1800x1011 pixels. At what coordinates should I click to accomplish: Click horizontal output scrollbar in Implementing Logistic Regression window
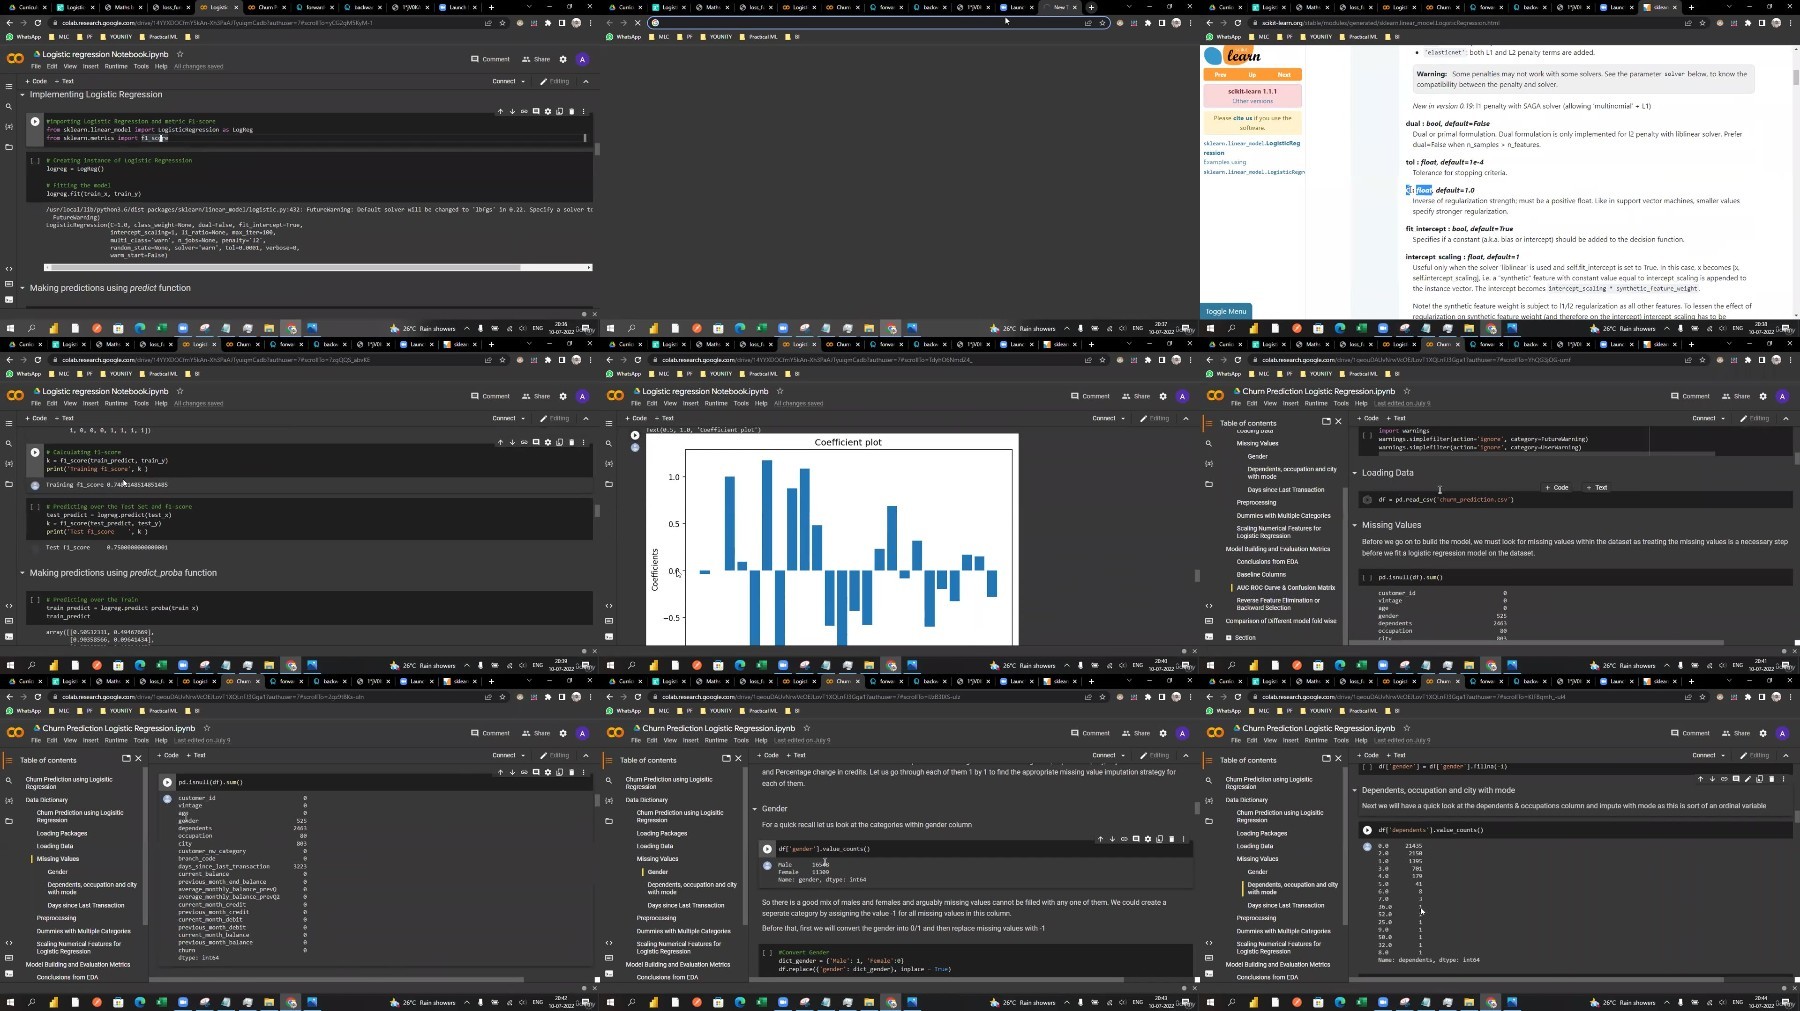point(318,267)
